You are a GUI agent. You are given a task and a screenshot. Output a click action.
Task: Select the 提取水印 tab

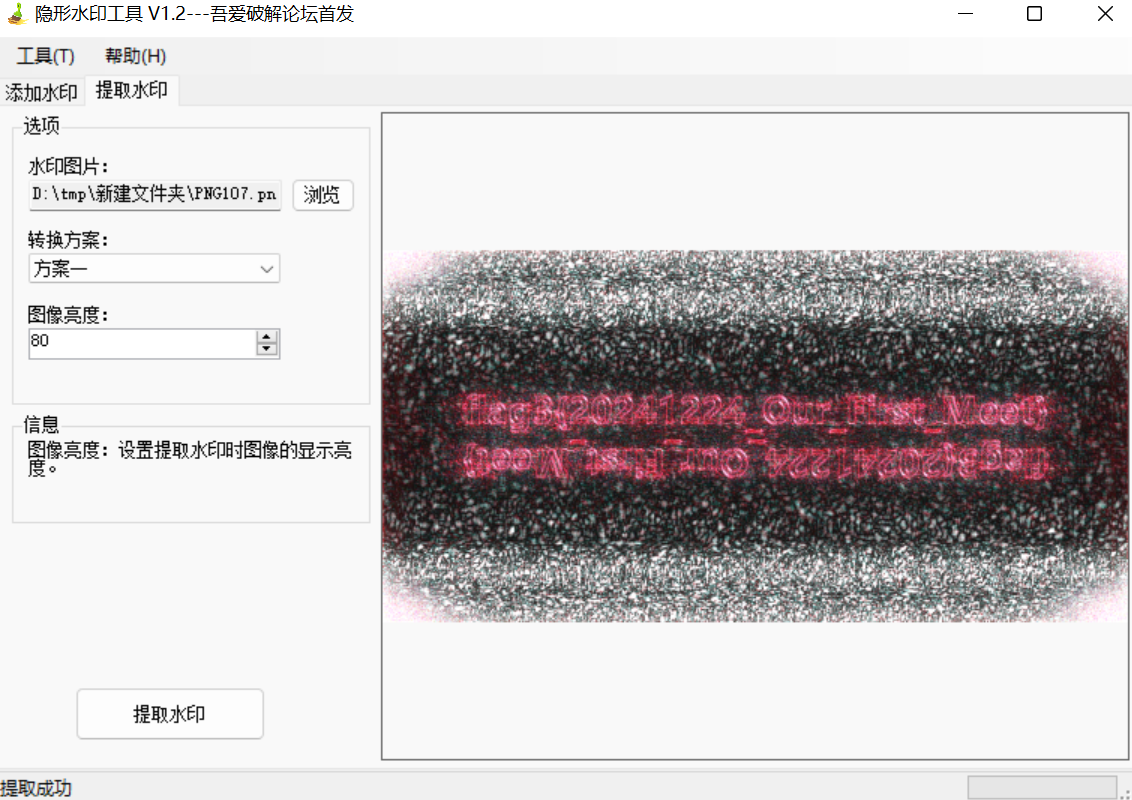(x=132, y=91)
